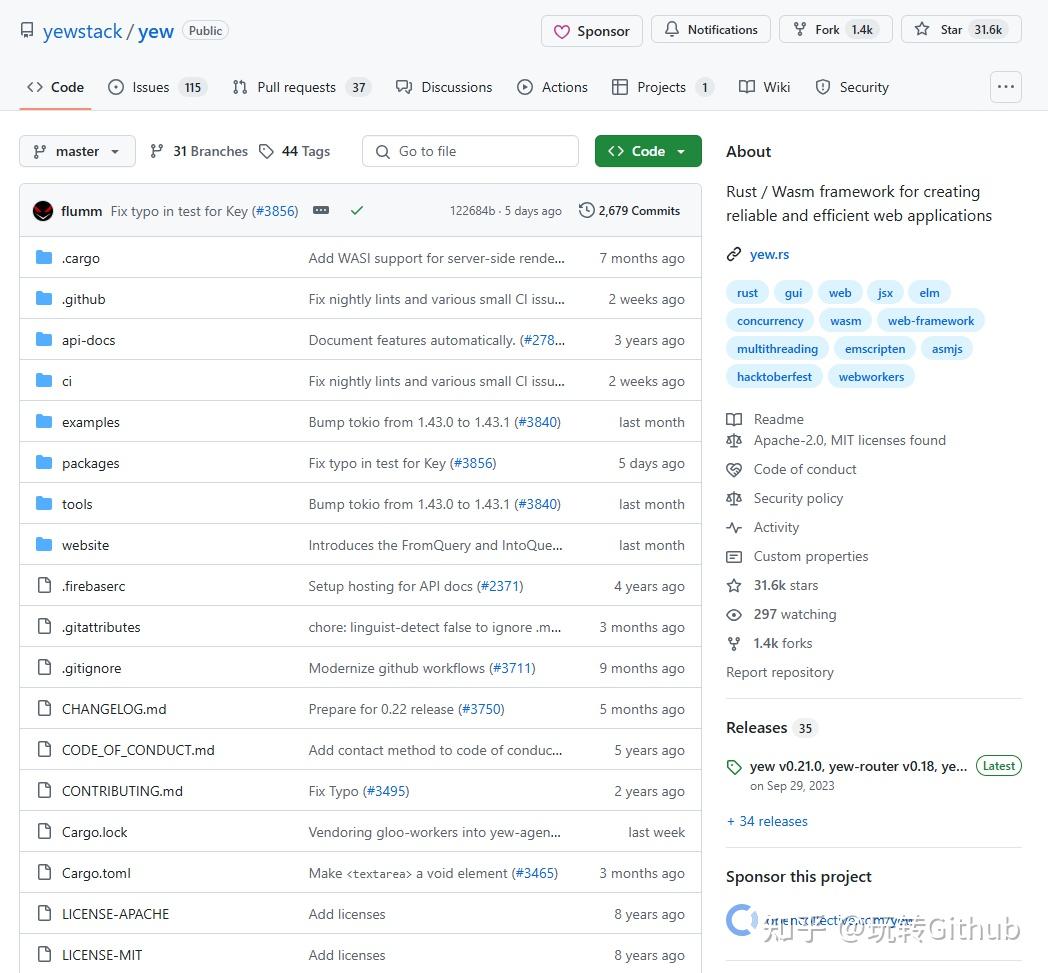View the 44 Tags
The width and height of the screenshot is (1048, 973).
(x=294, y=151)
